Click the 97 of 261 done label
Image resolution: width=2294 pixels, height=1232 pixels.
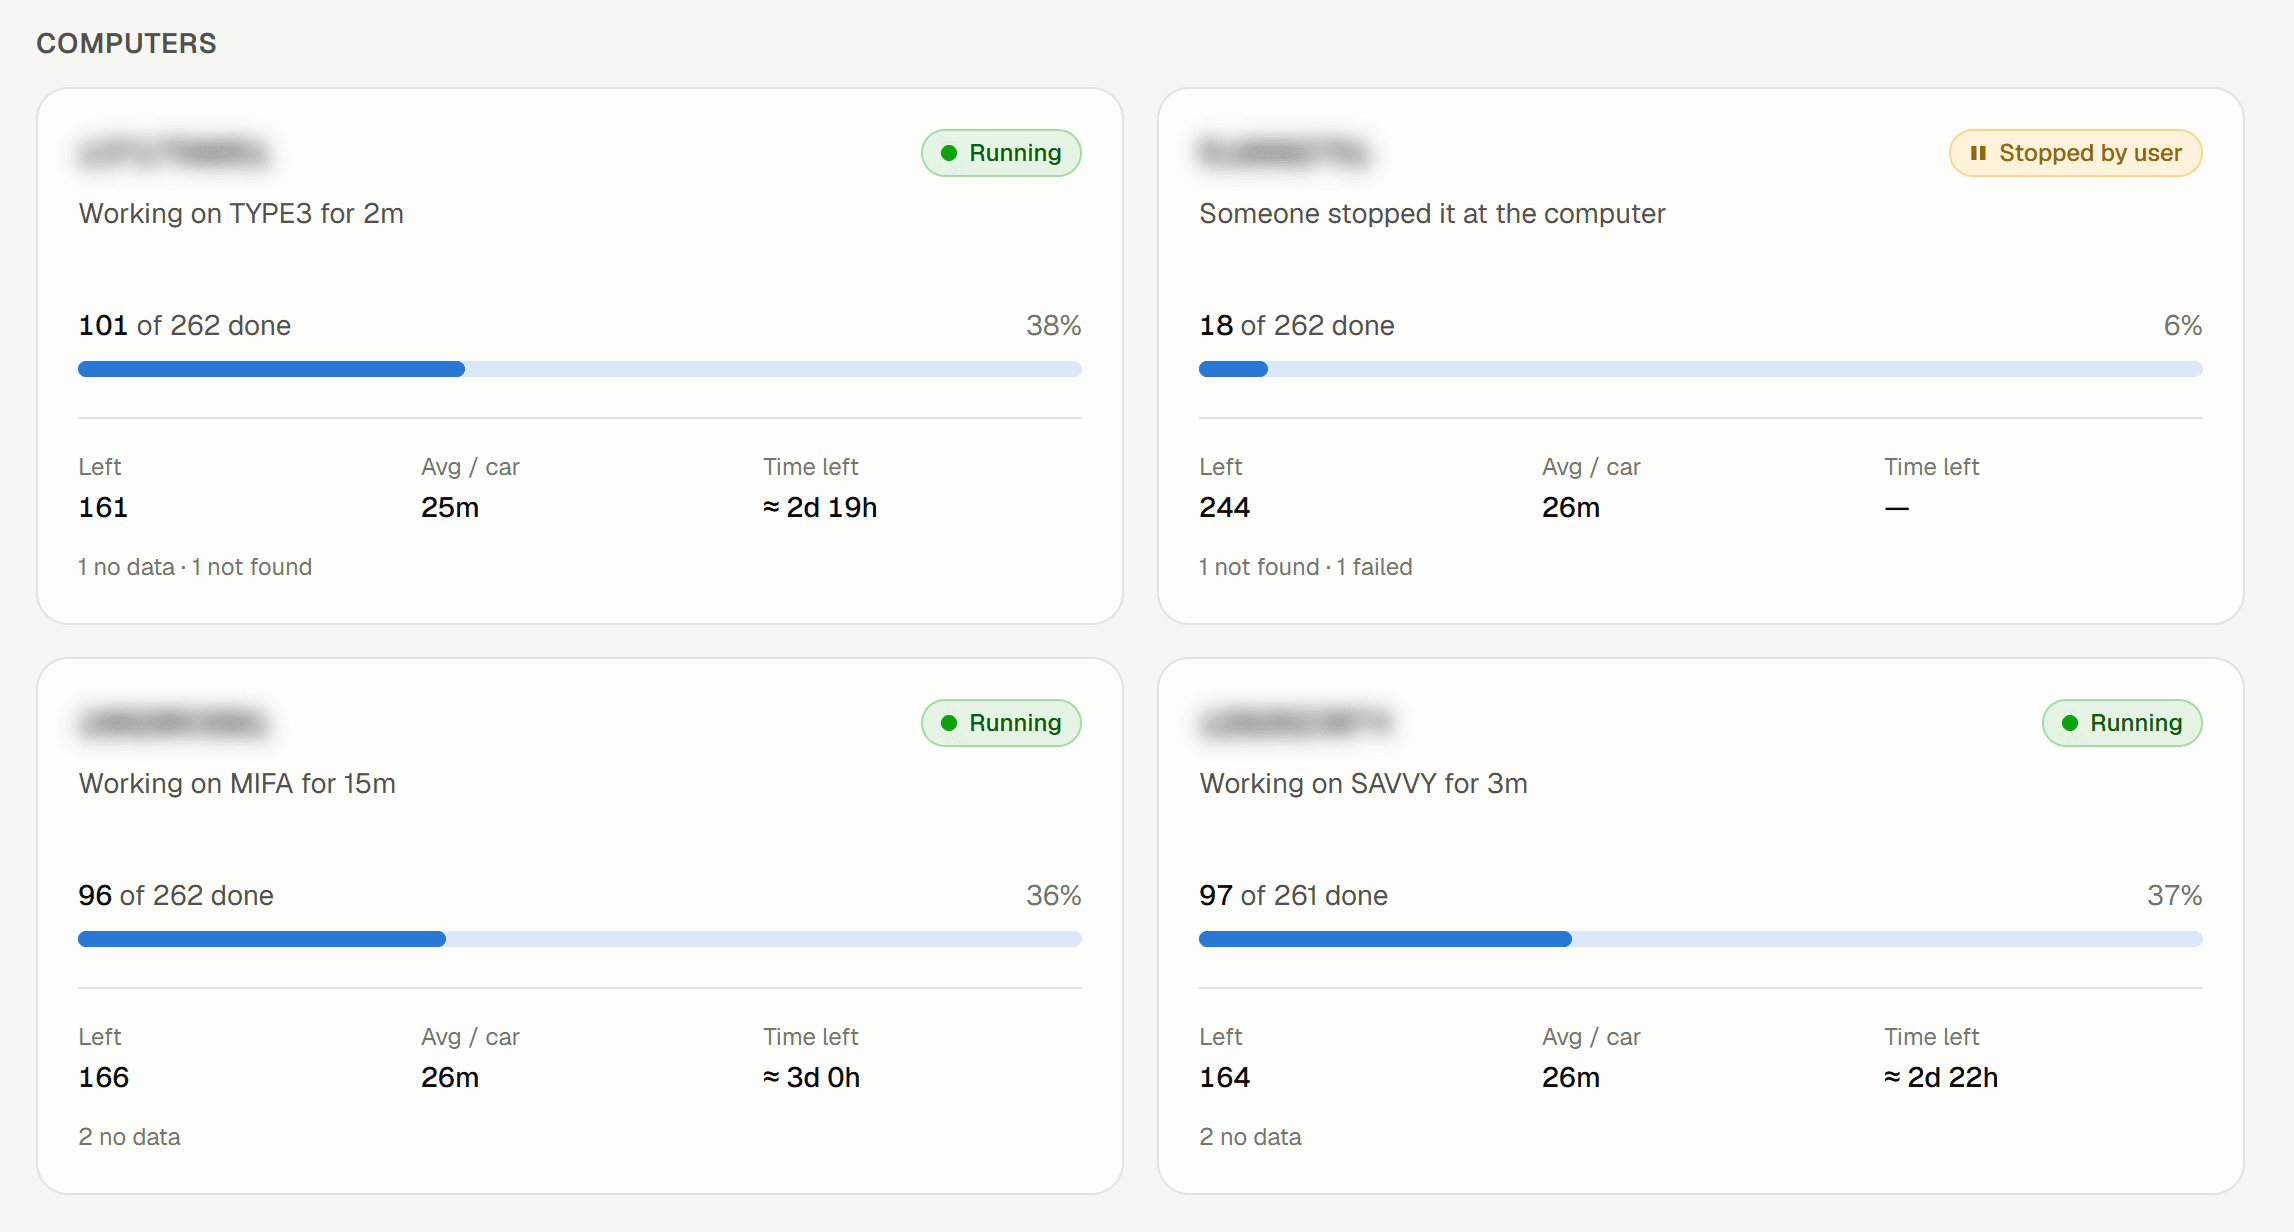1294,895
